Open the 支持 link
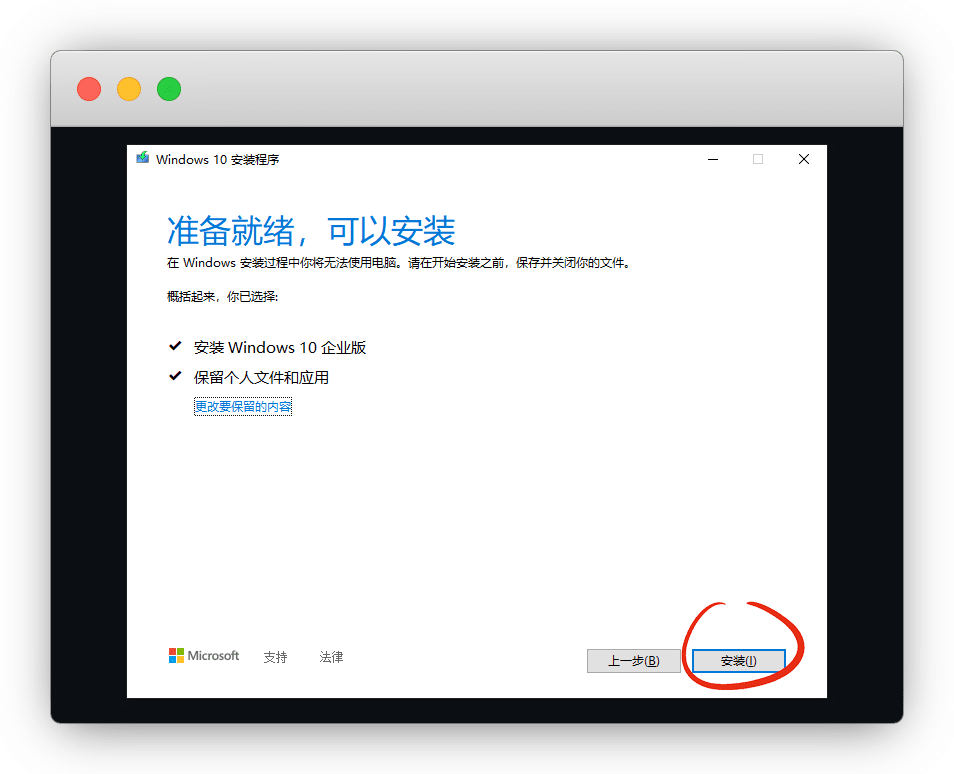 coord(275,657)
